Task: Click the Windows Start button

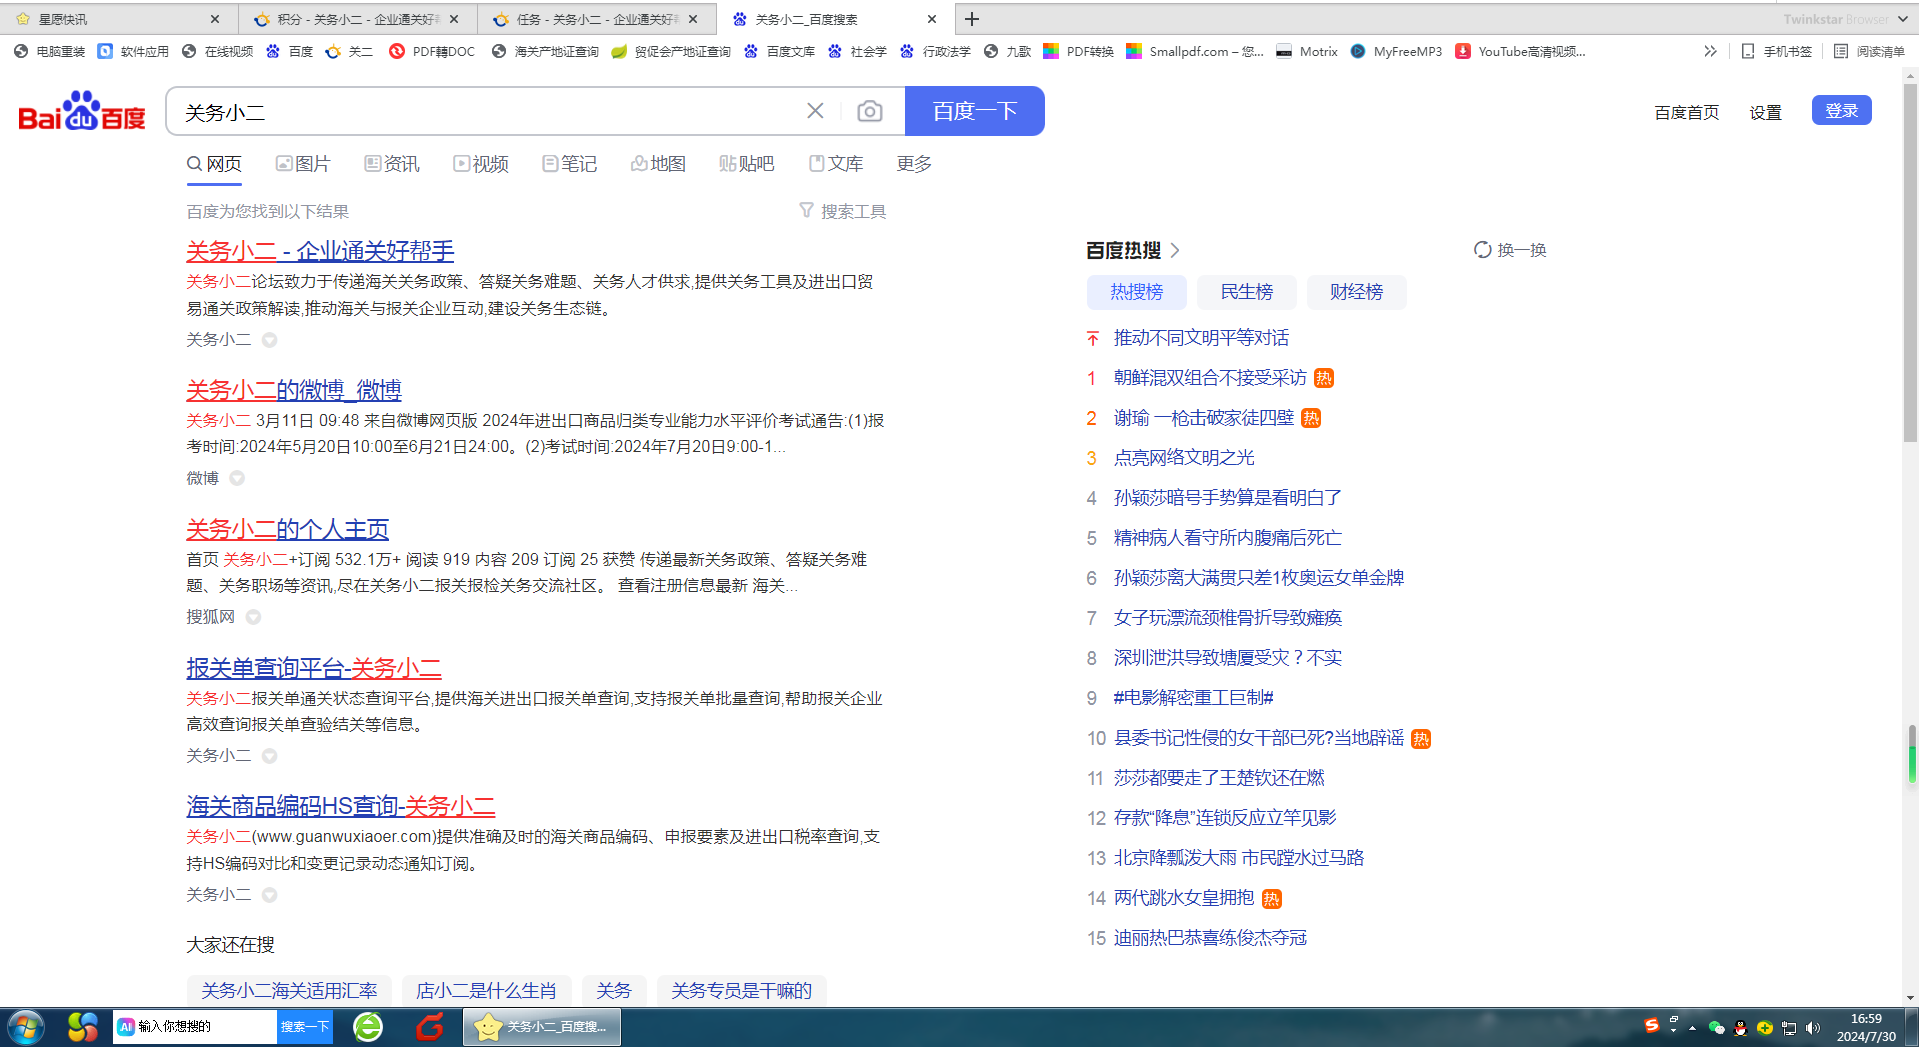Action: (25, 1027)
